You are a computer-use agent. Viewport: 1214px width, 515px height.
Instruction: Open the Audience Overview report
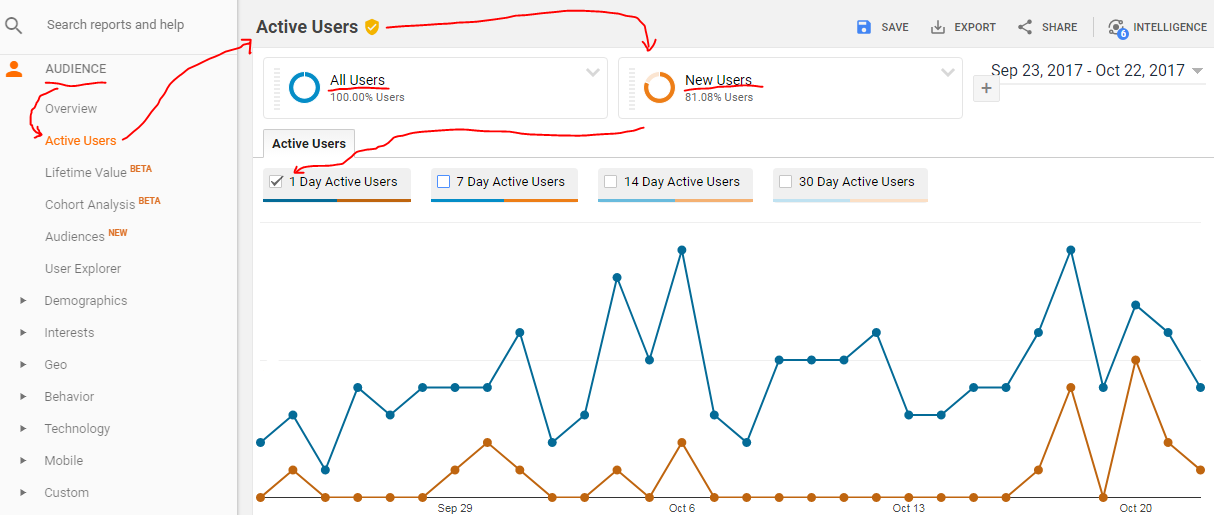[x=71, y=108]
